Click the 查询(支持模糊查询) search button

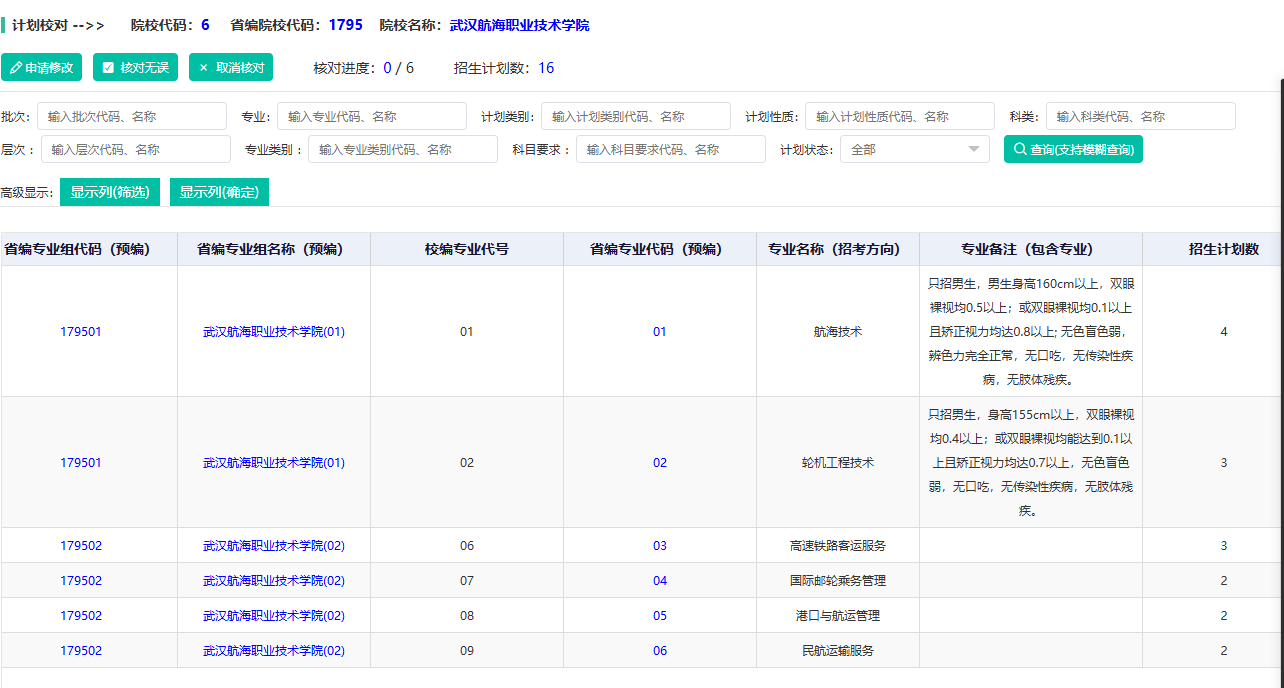(1073, 149)
